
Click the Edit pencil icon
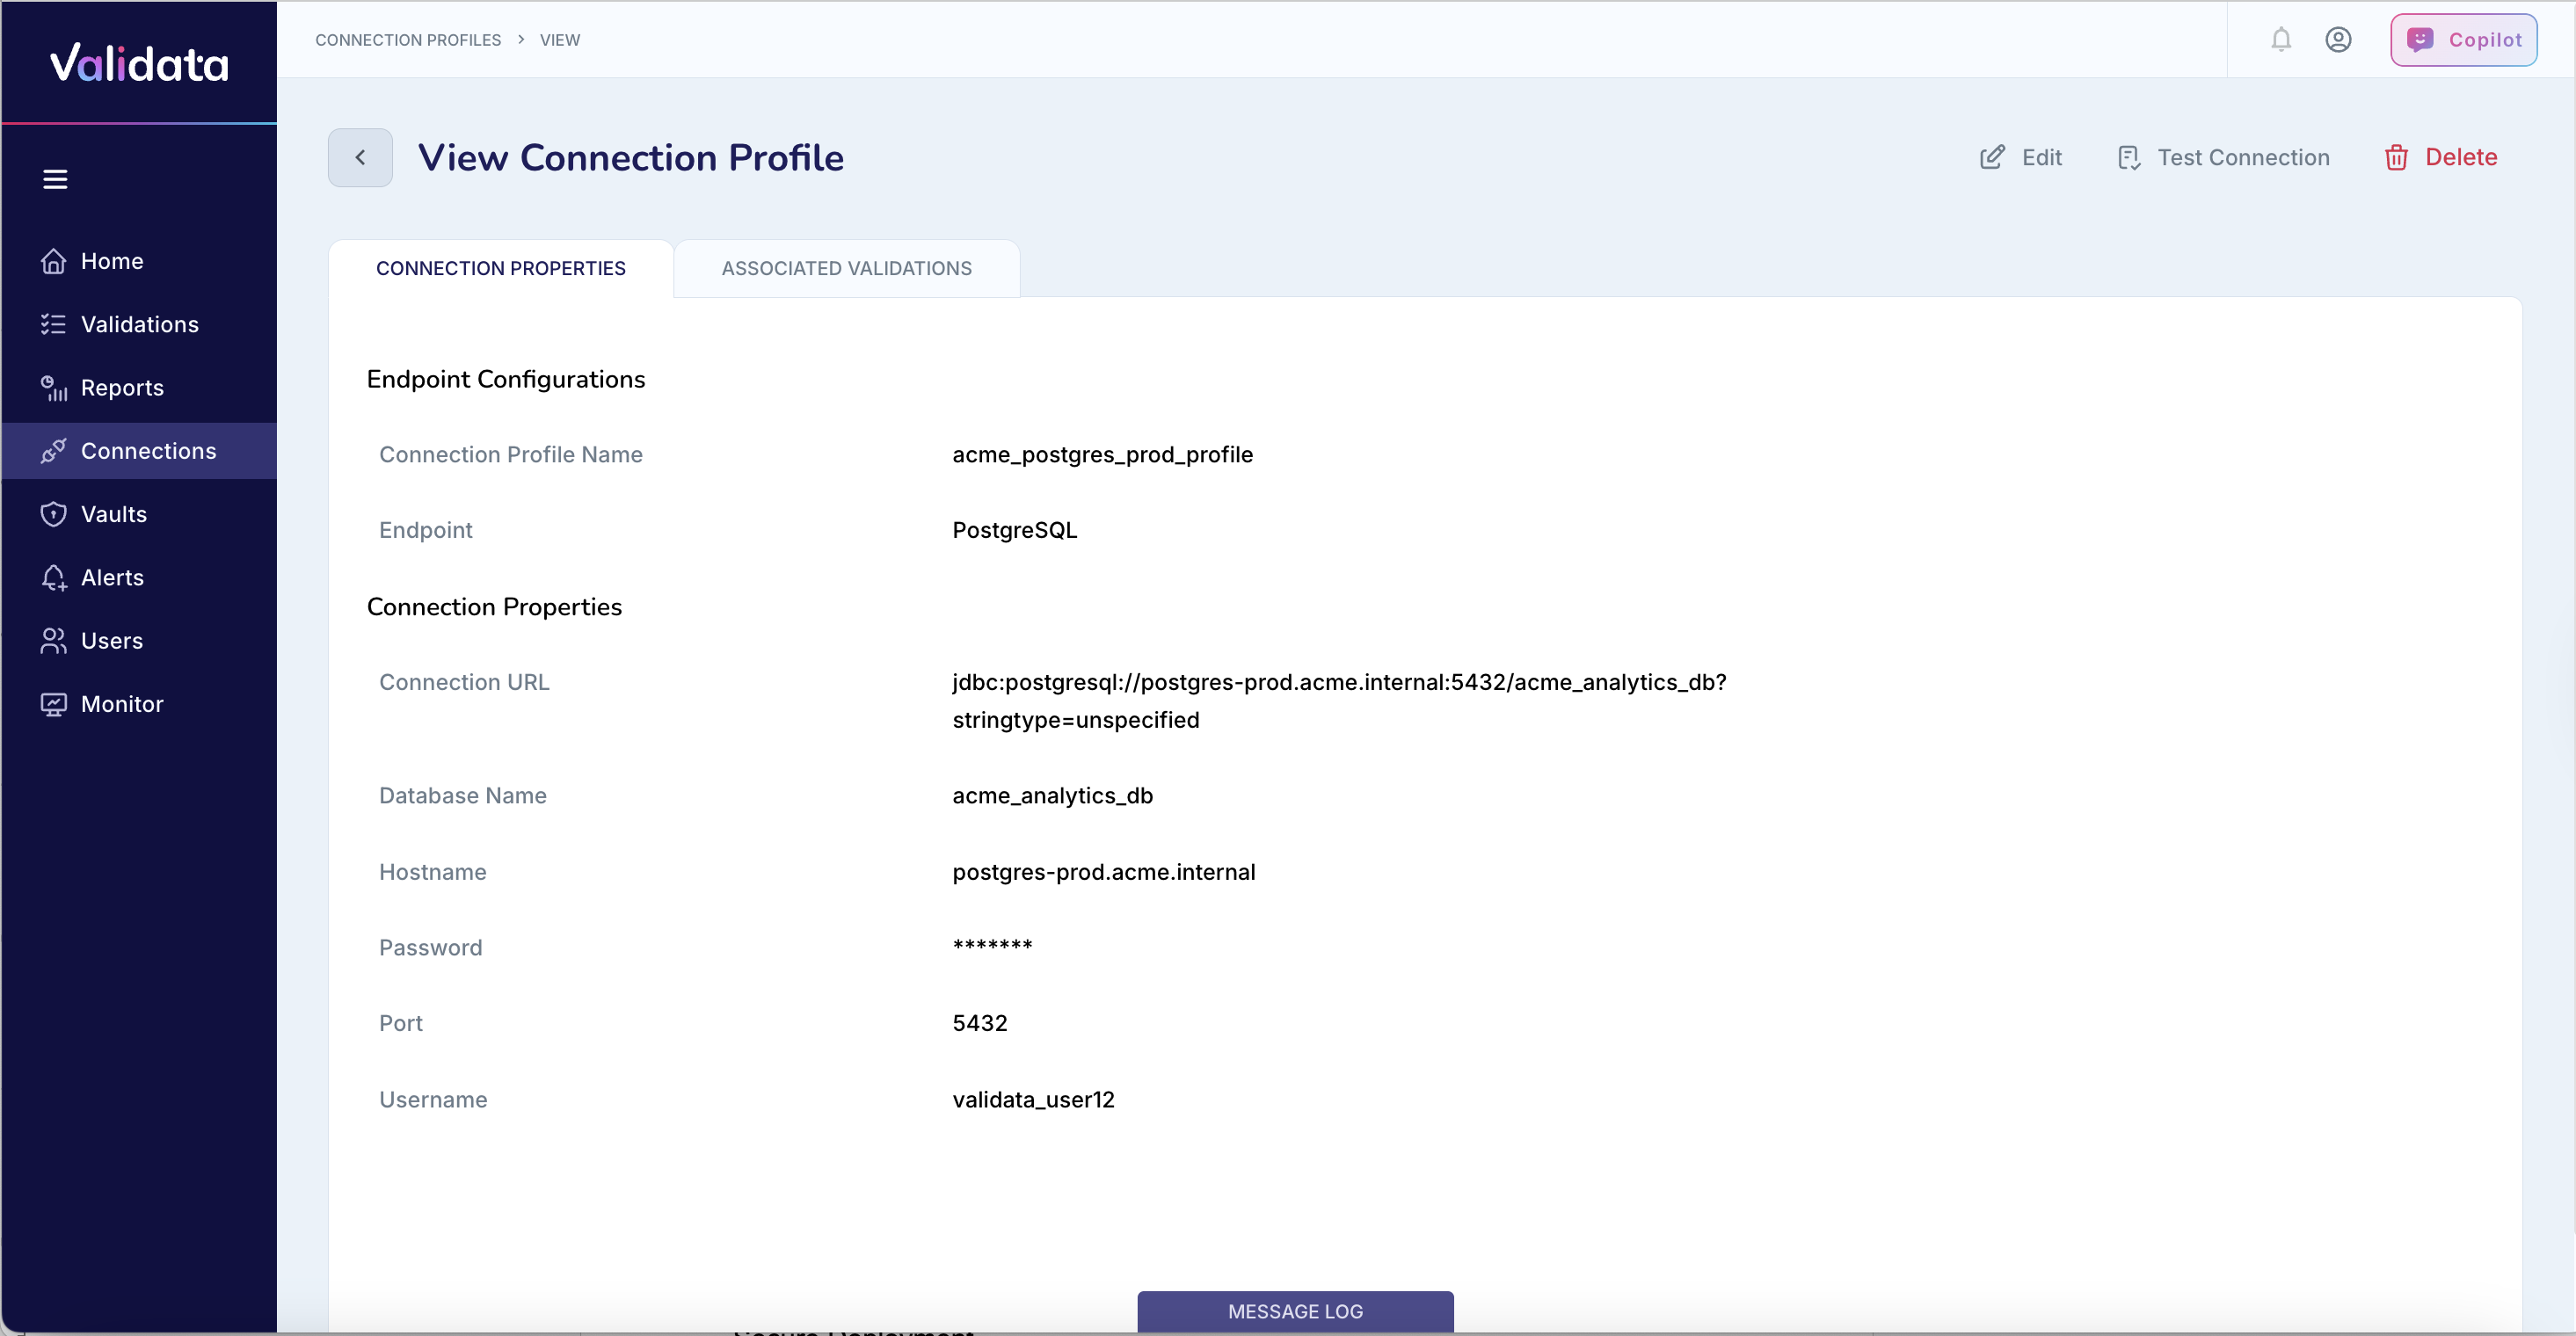pyautogui.click(x=1993, y=157)
